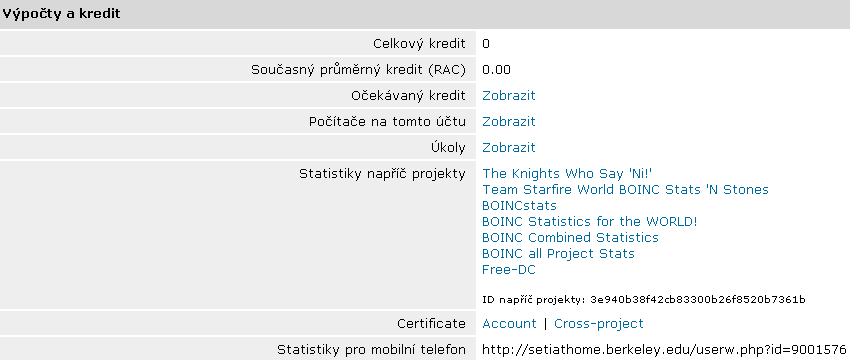The image size is (850, 360).
Task: Open BOINC Statistics for the WORLD! link
Action: 589,222
